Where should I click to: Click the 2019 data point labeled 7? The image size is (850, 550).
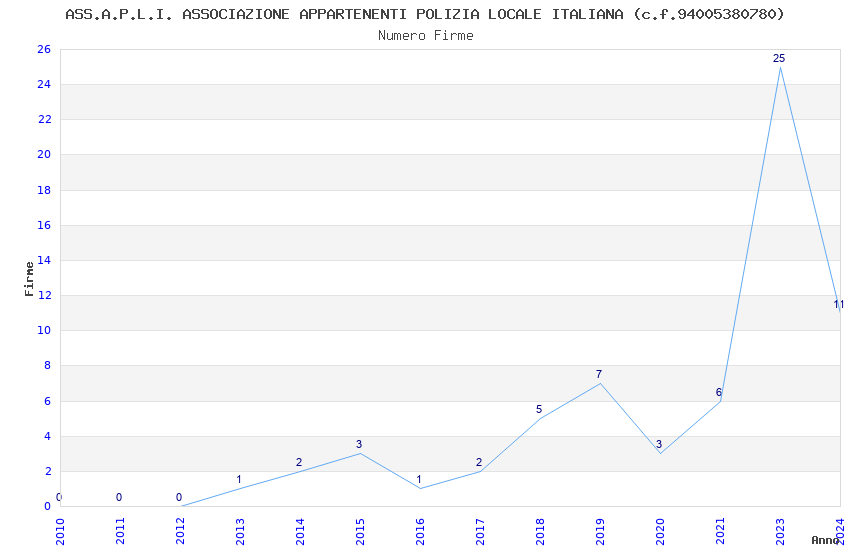click(600, 383)
